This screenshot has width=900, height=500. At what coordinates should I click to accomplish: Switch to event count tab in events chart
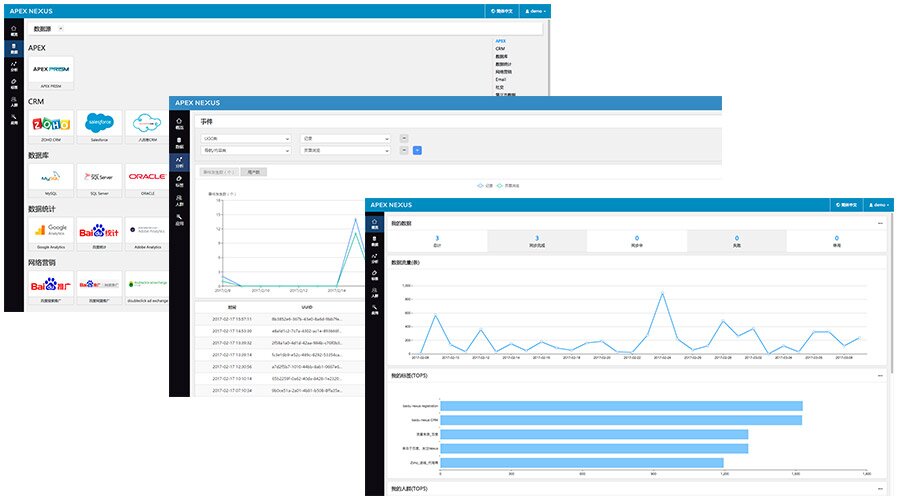219,172
